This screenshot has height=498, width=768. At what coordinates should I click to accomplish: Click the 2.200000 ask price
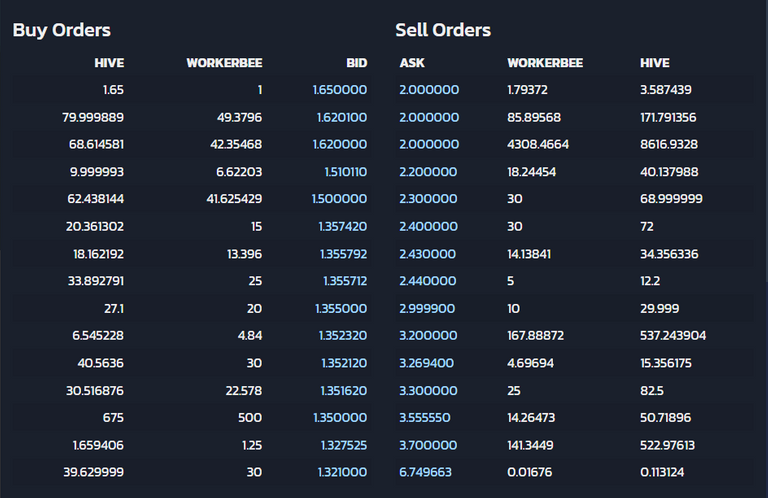(428, 172)
